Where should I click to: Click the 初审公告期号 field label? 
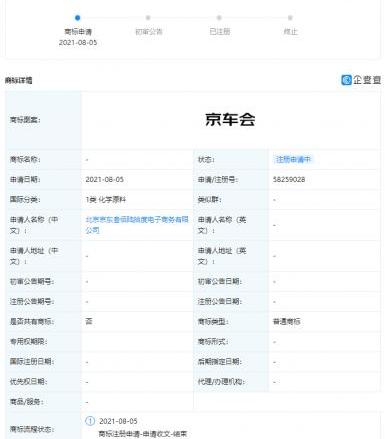(x=32, y=281)
